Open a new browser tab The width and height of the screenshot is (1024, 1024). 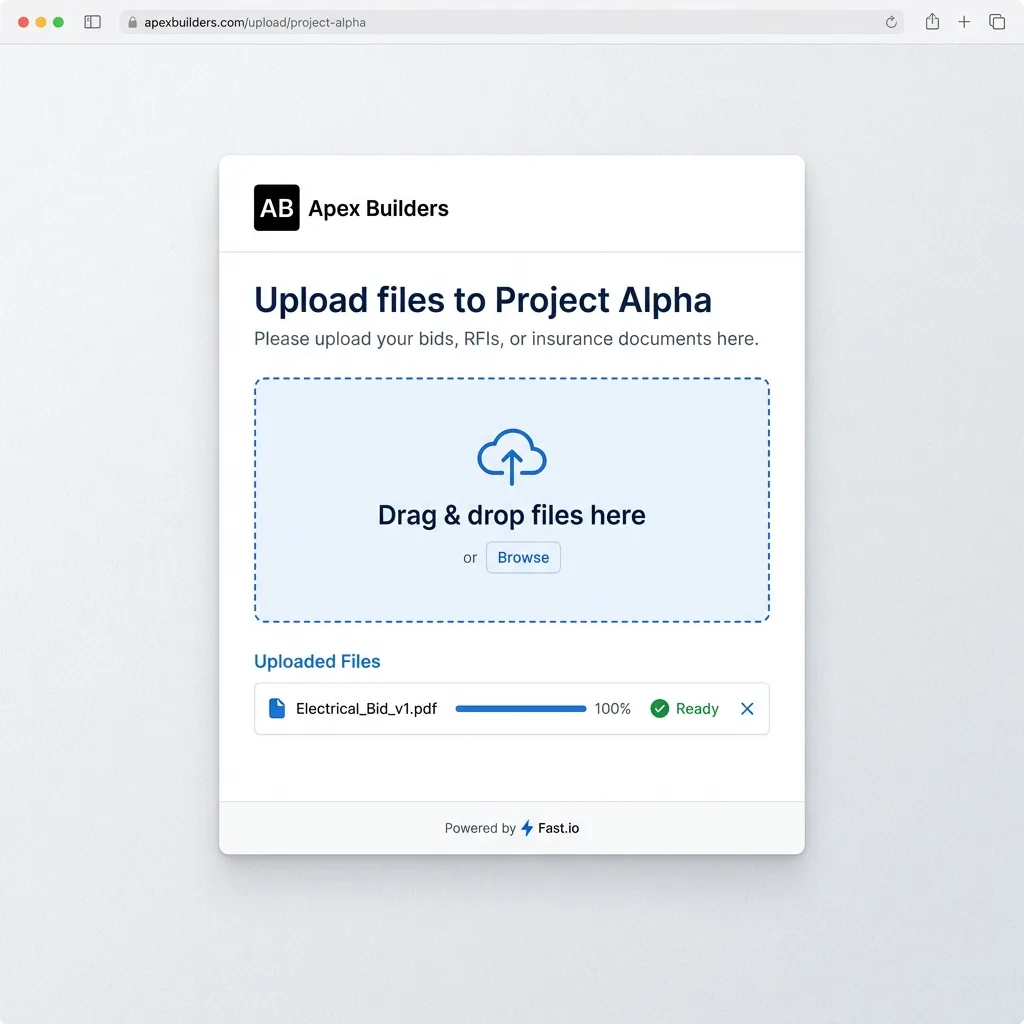click(x=963, y=21)
